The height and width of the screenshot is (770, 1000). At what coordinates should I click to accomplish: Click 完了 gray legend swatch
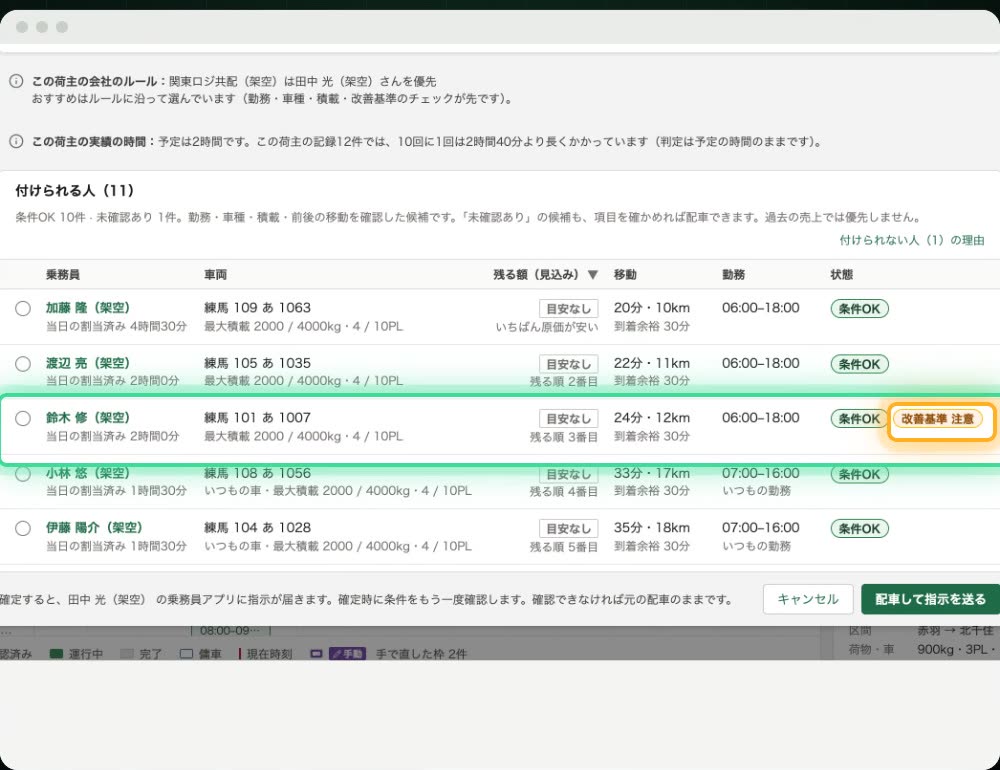[x=126, y=654]
